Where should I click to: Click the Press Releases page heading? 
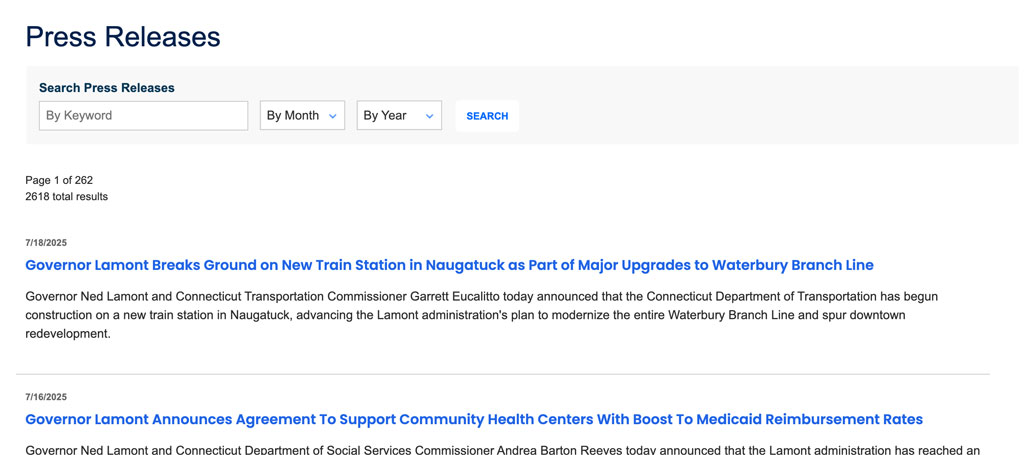[x=122, y=37]
